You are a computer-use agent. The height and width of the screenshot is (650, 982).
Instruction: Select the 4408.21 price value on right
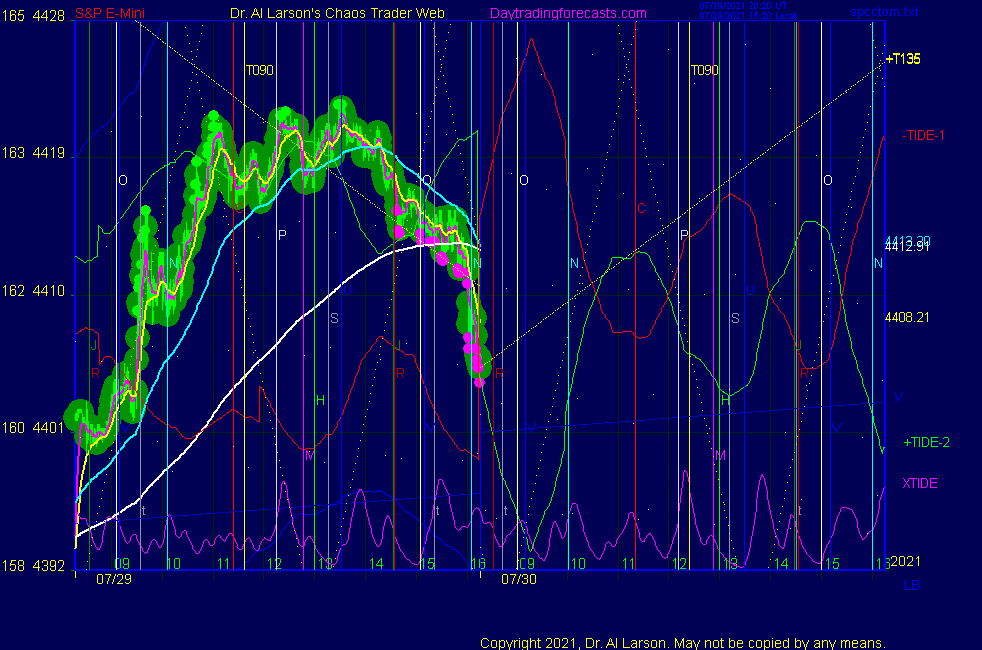pyautogui.click(x=907, y=317)
